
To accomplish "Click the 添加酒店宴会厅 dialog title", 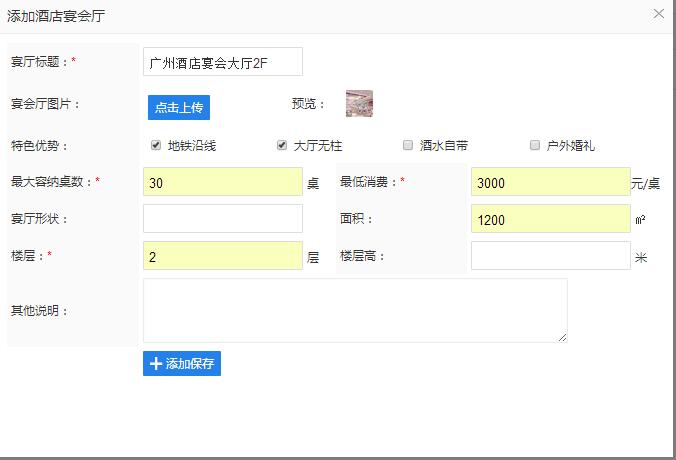I will click(x=55, y=15).
